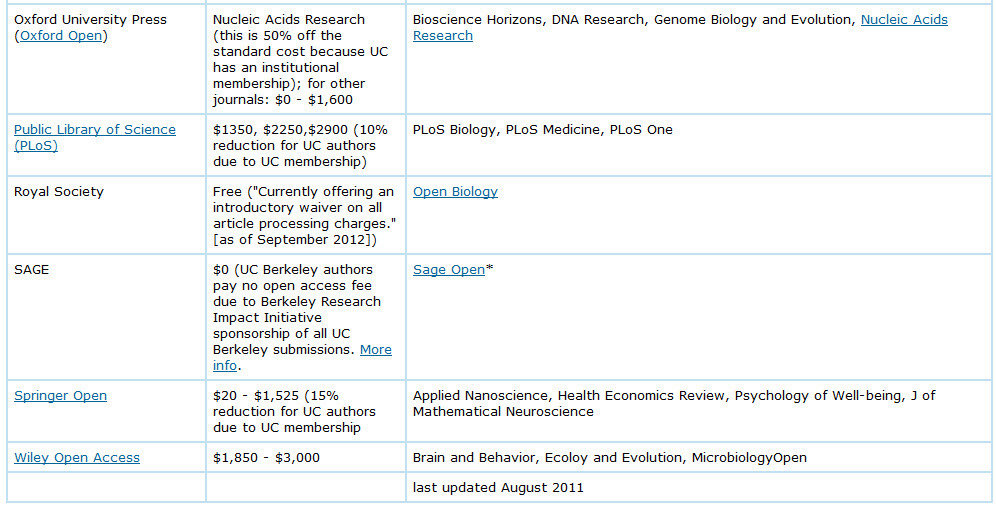Viewport: 996px width, 517px height.
Task: Open the Wiley Open Access link
Action: 77,458
